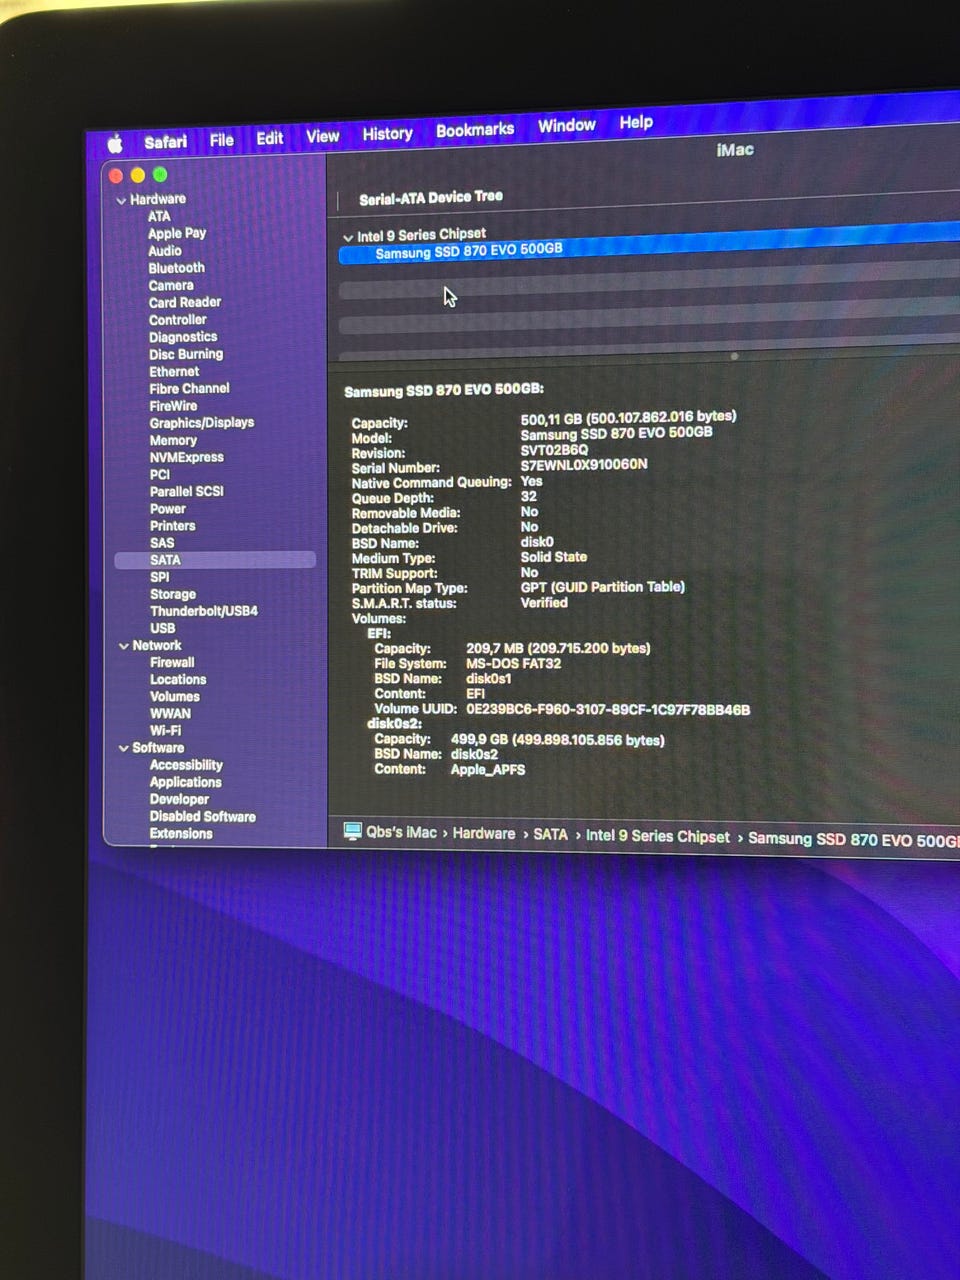
Task: Select Wi-Fi under Network
Action: 166,730
